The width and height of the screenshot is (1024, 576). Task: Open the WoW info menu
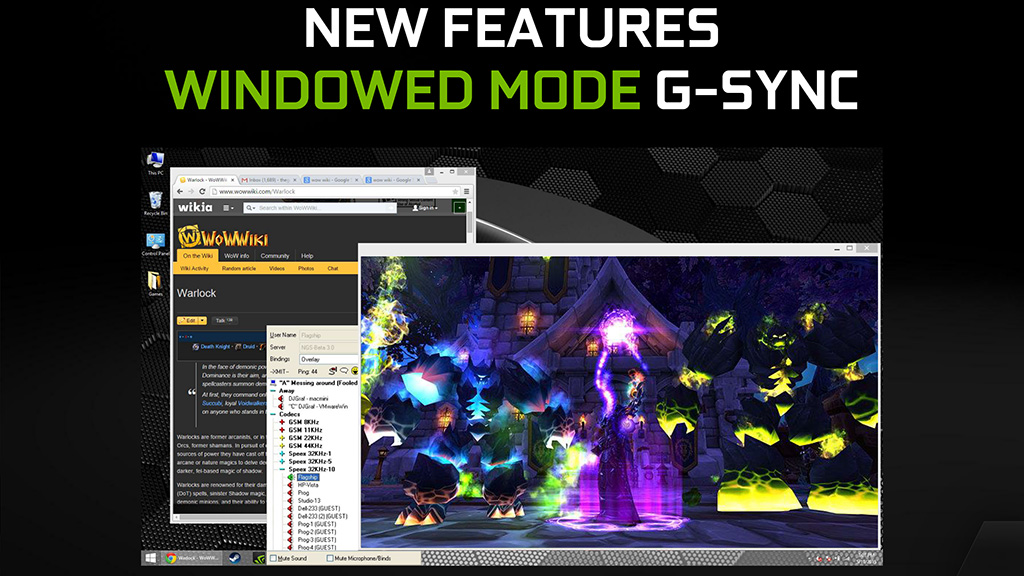[236, 256]
